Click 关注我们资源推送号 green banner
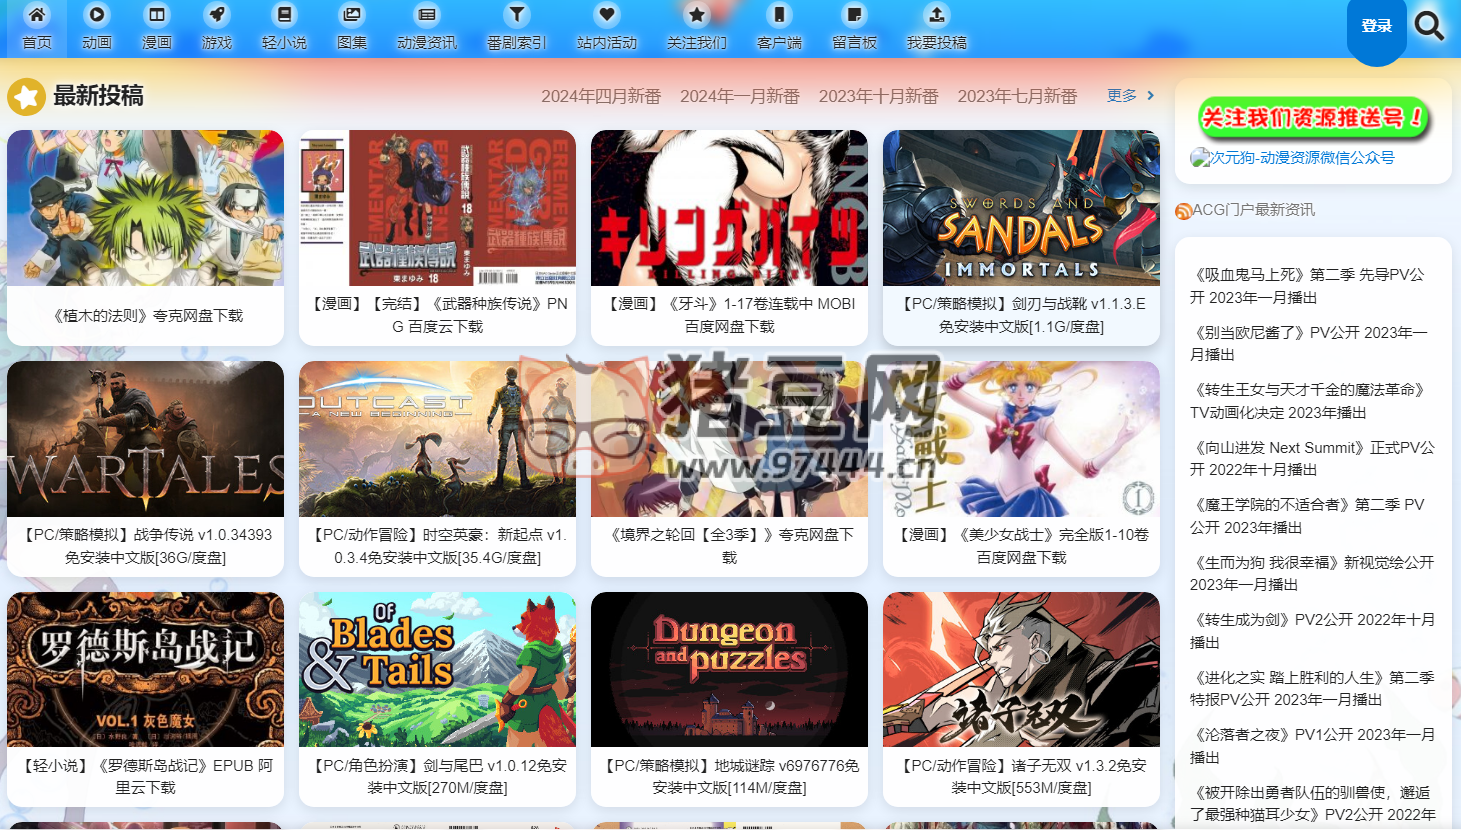The height and width of the screenshot is (830, 1461). click(1313, 119)
